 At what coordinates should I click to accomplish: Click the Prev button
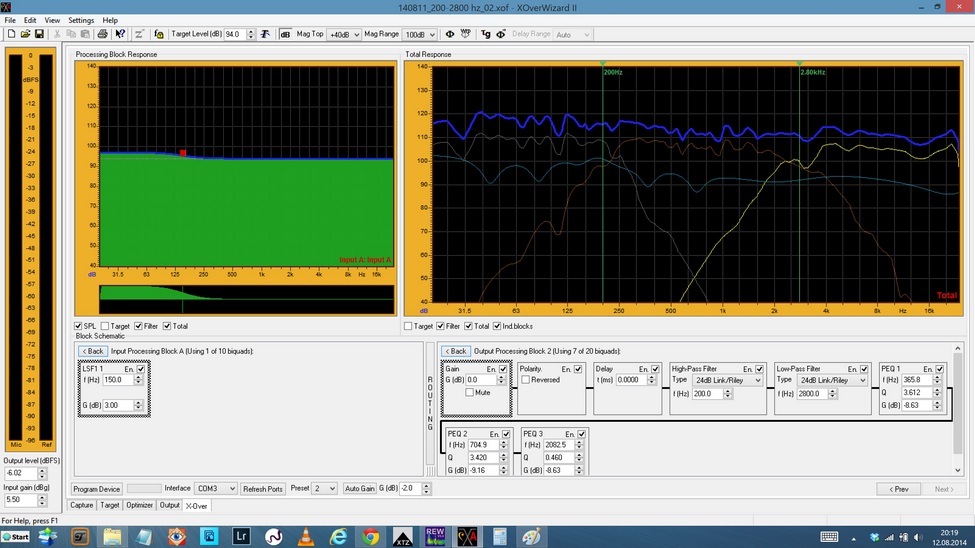[899, 490]
